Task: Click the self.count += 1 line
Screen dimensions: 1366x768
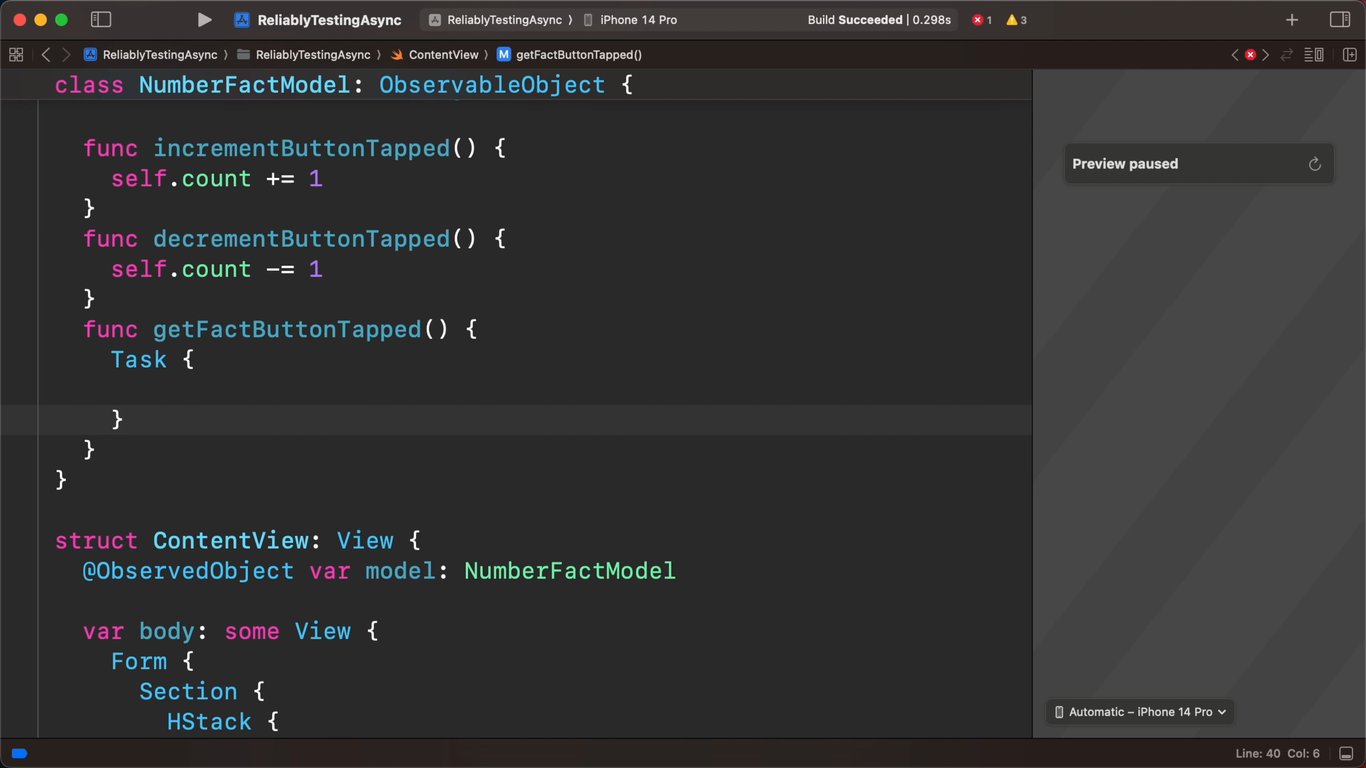Action: pyautogui.click(x=217, y=179)
